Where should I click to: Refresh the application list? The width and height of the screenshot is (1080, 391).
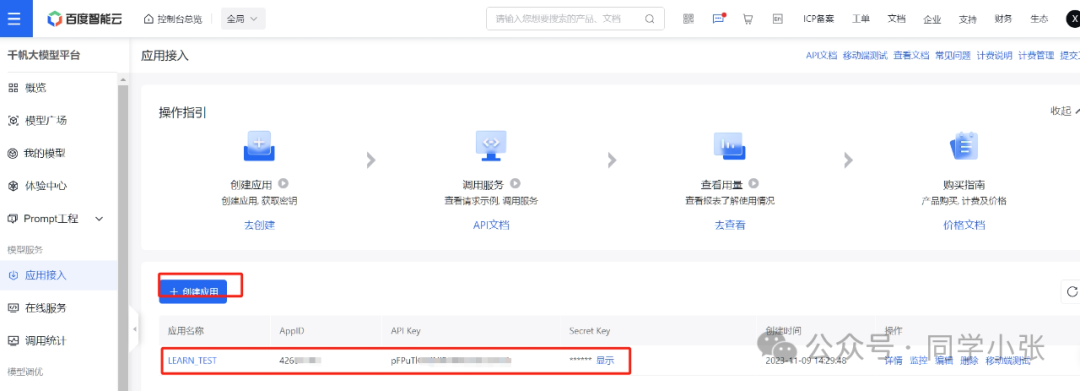[x=1071, y=292]
